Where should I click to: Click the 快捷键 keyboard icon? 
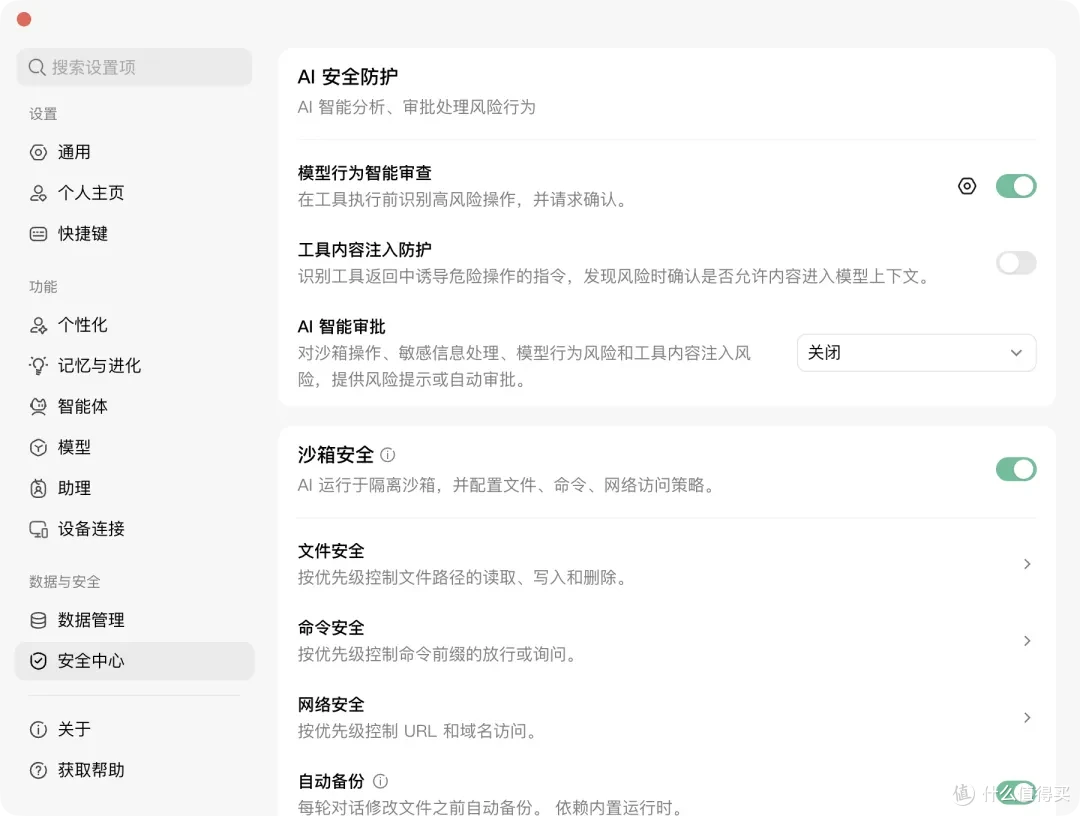[39, 234]
